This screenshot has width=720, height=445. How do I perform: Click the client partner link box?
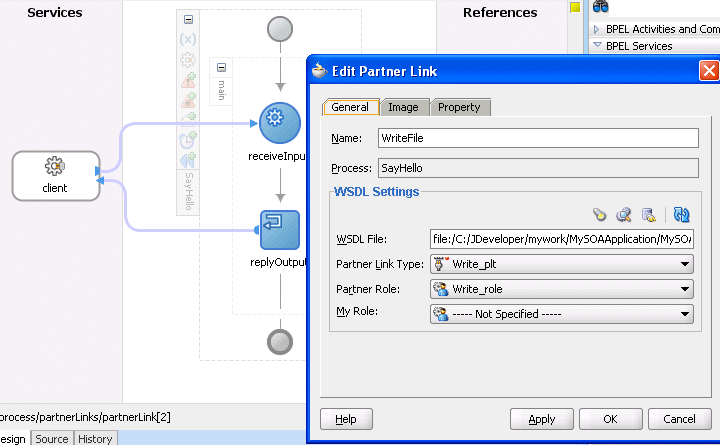56,176
